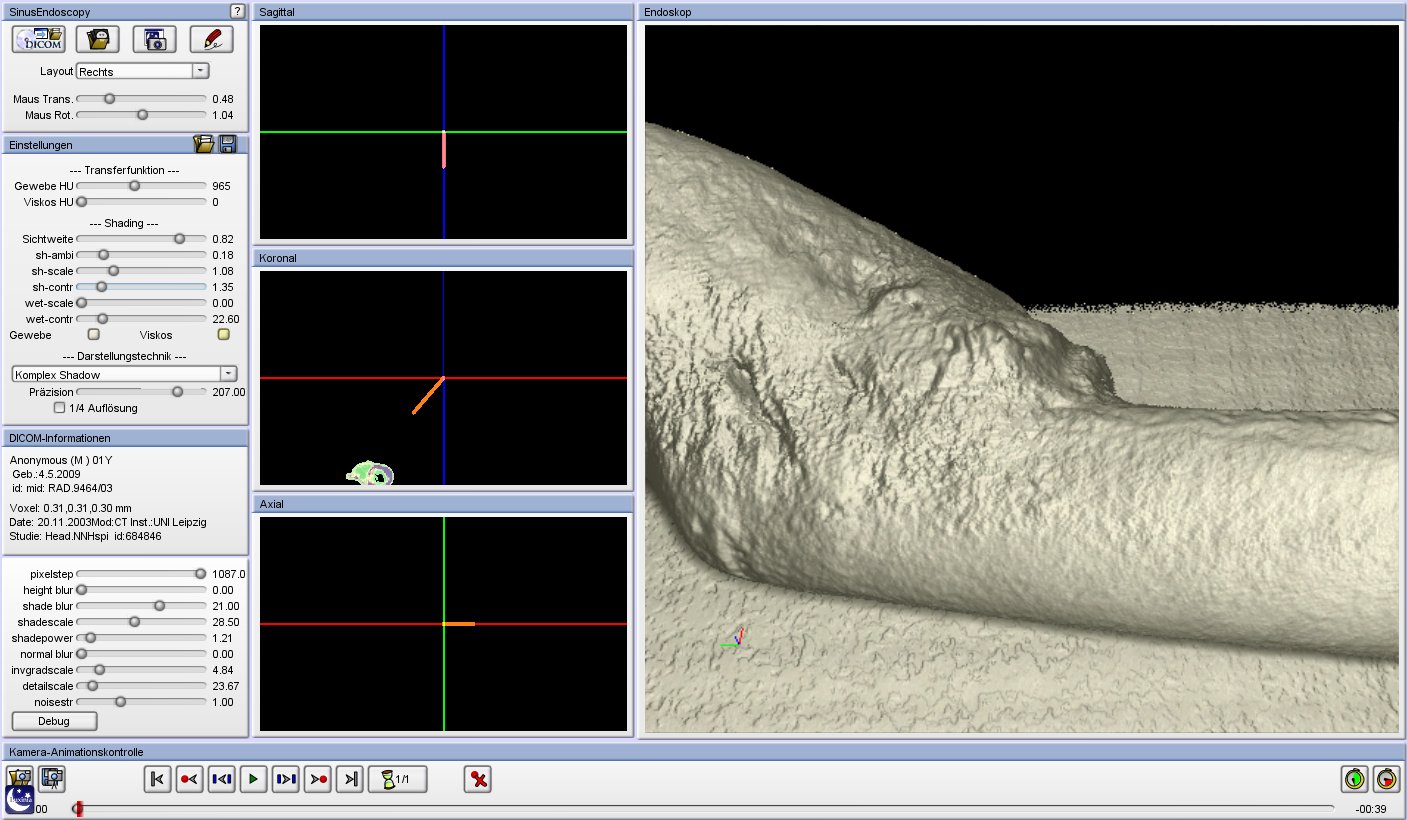Open help with the question mark button
This screenshot has height=820, width=1407.
tap(237, 11)
